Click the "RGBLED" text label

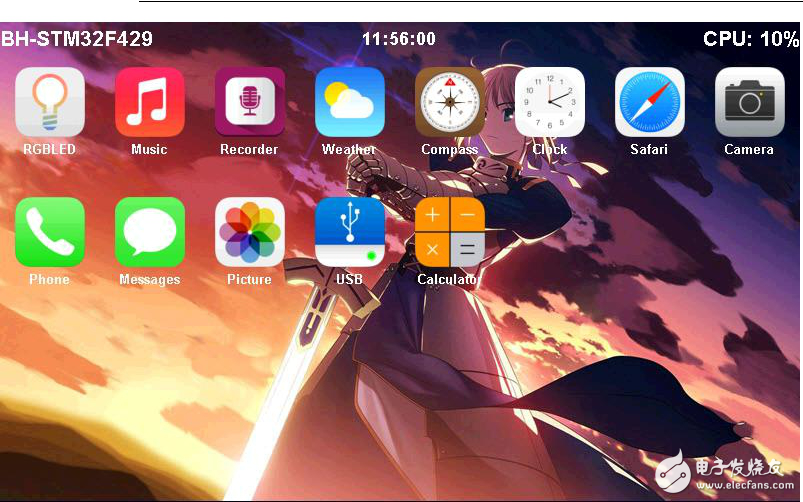(x=49, y=150)
